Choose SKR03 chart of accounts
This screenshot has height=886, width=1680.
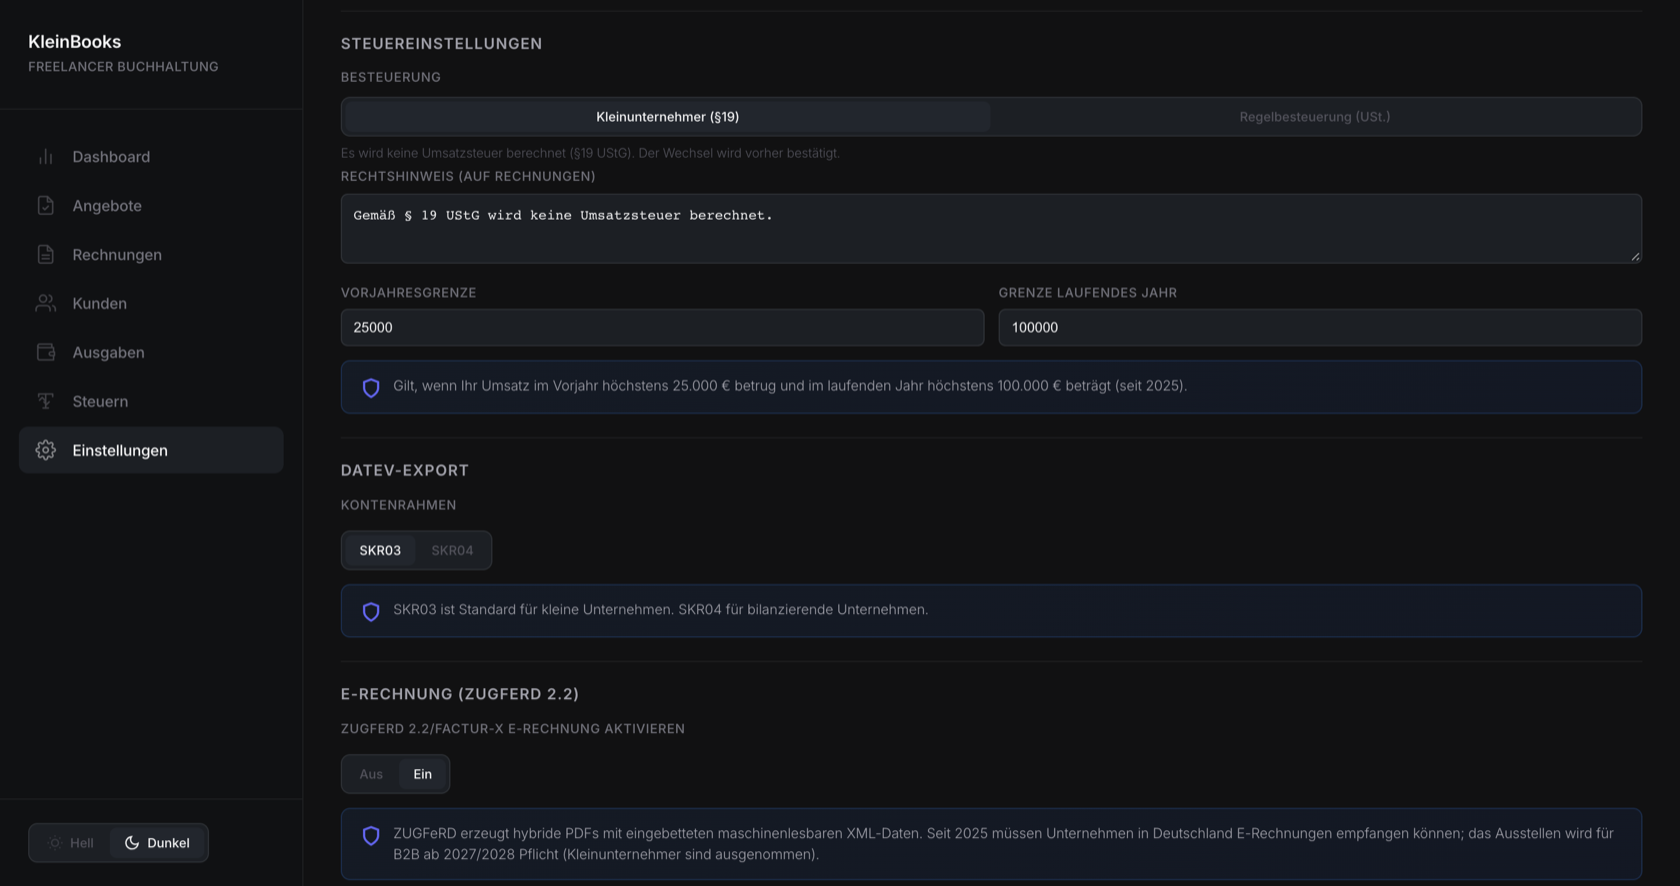[380, 550]
